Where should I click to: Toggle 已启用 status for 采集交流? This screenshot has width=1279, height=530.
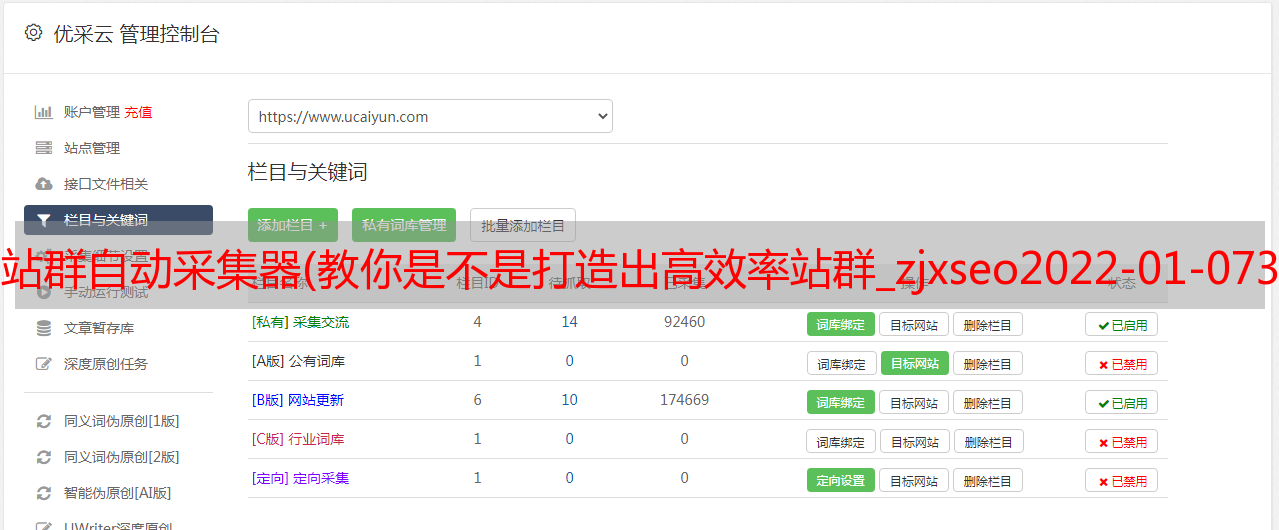point(1122,324)
